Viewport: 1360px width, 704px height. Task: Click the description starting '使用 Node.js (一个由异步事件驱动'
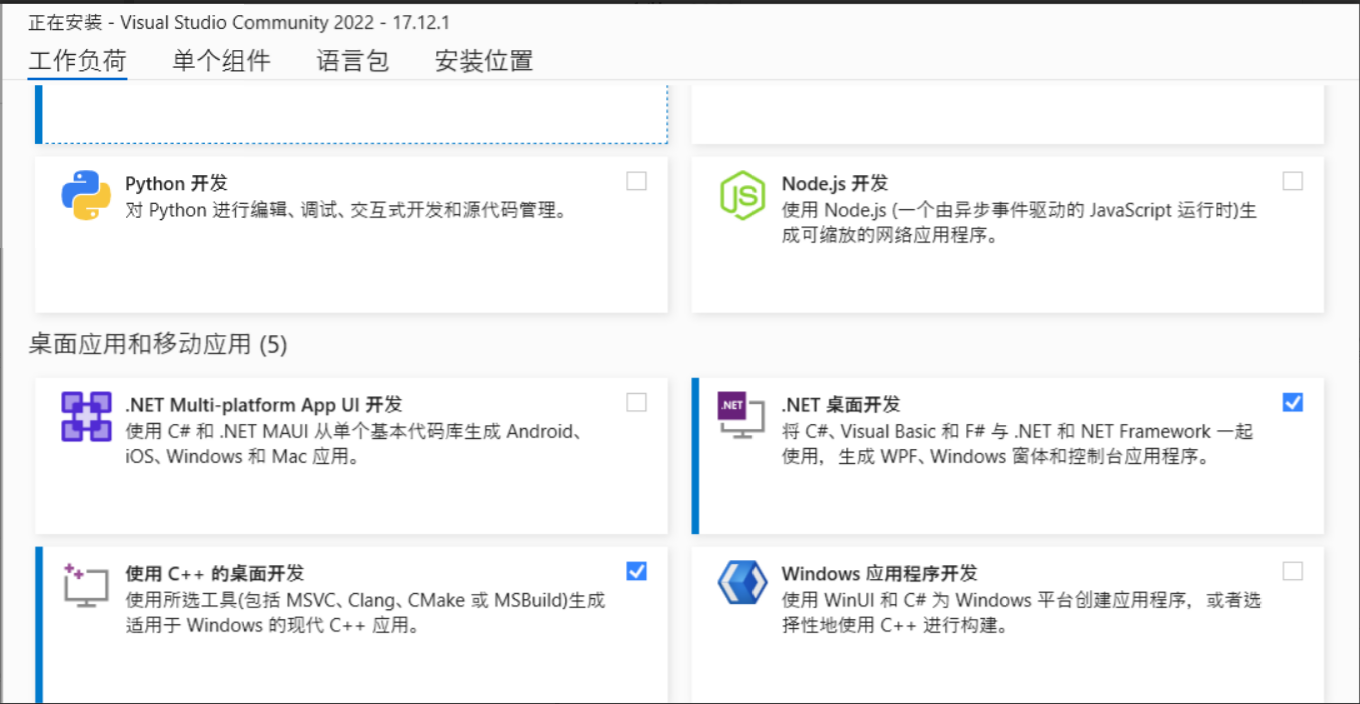pyautogui.click(x=1019, y=223)
